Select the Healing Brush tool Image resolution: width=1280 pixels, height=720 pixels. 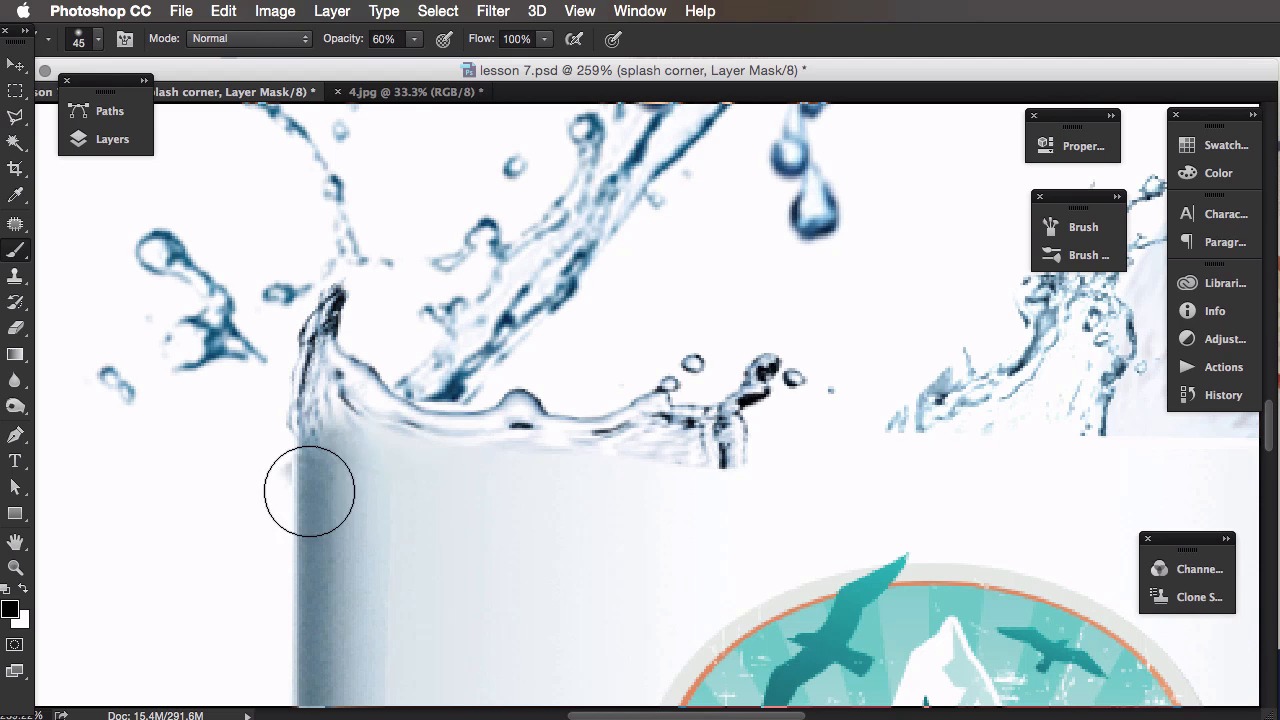pyautogui.click(x=15, y=224)
